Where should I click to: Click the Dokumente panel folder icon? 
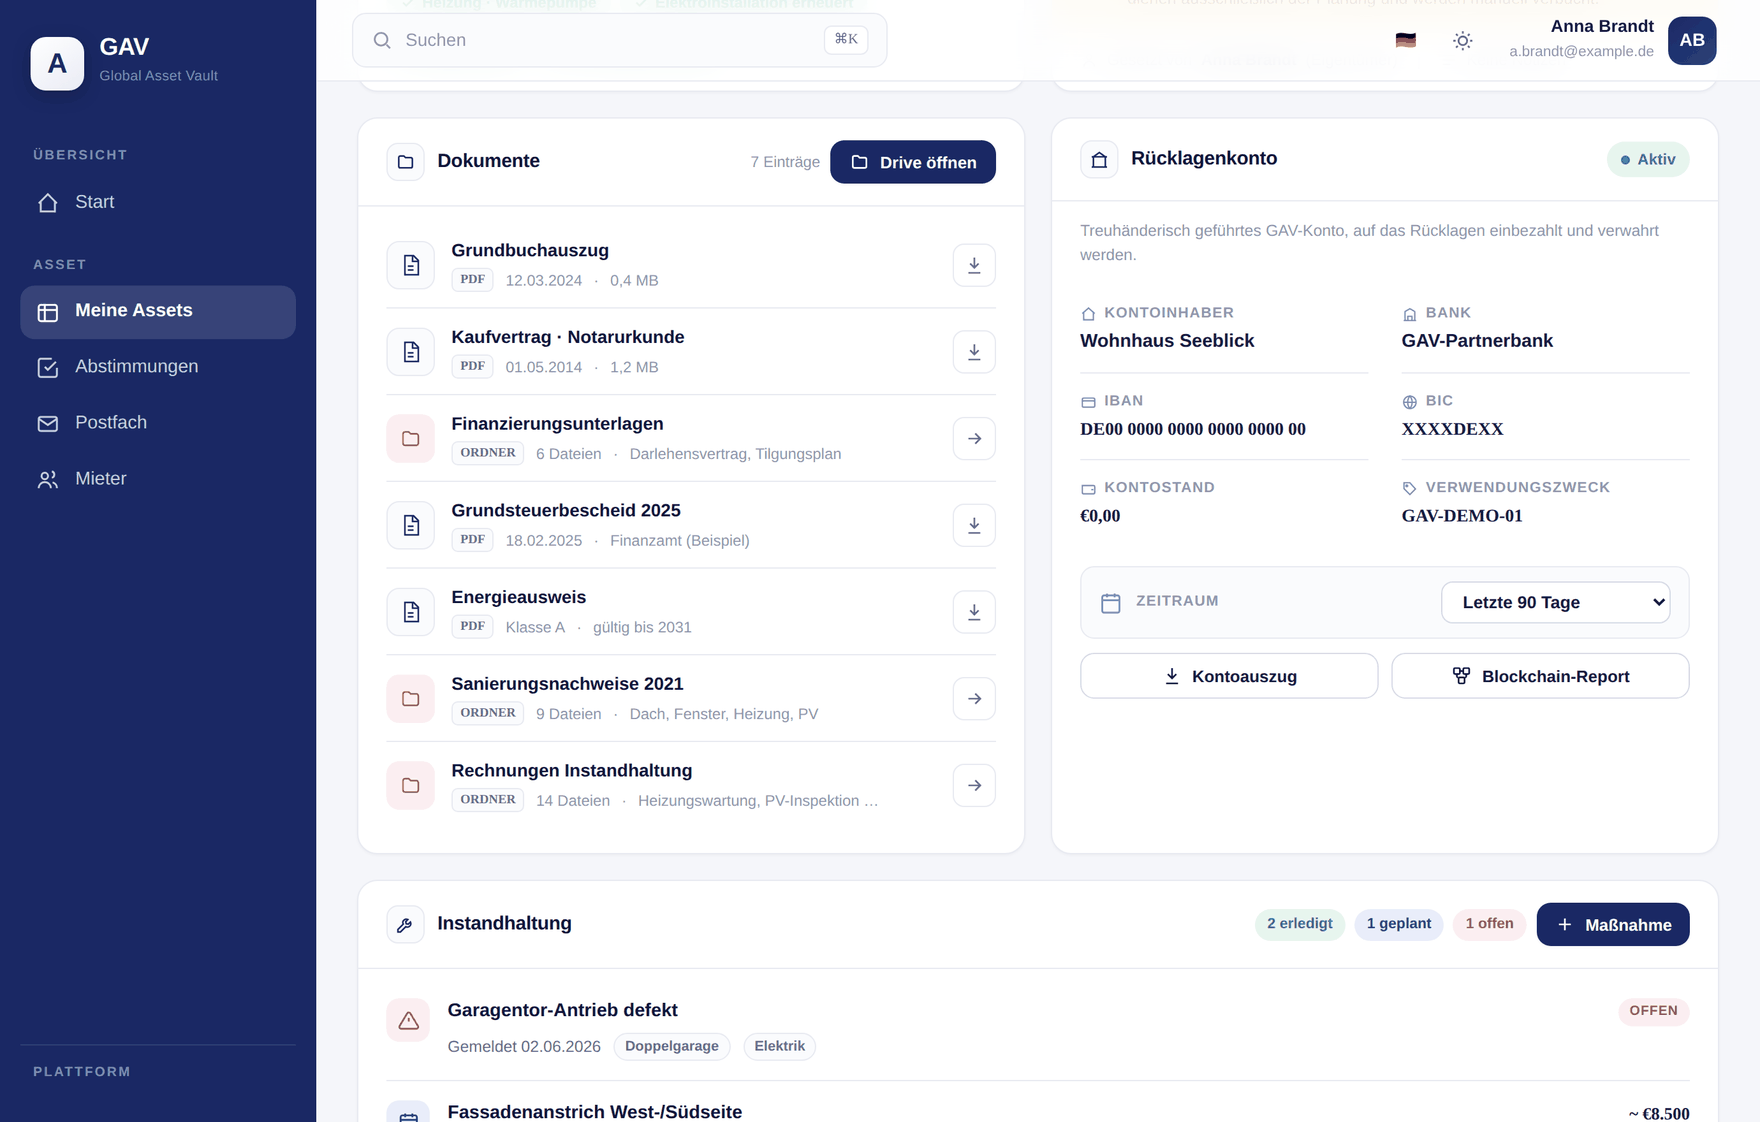tap(405, 162)
